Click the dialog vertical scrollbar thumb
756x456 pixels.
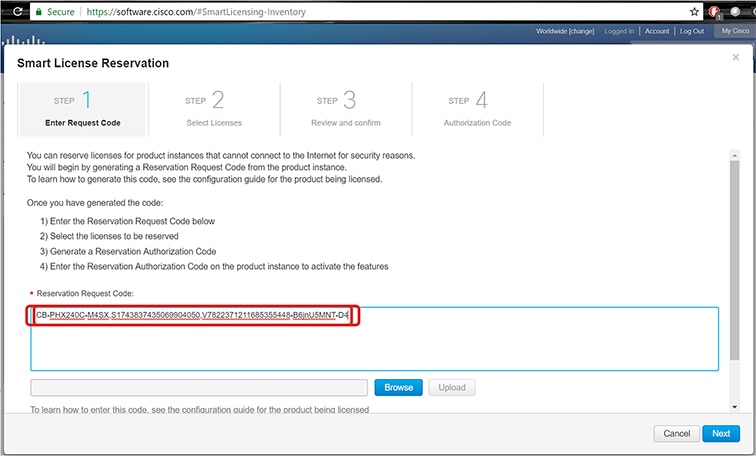click(x=734, y=260)
